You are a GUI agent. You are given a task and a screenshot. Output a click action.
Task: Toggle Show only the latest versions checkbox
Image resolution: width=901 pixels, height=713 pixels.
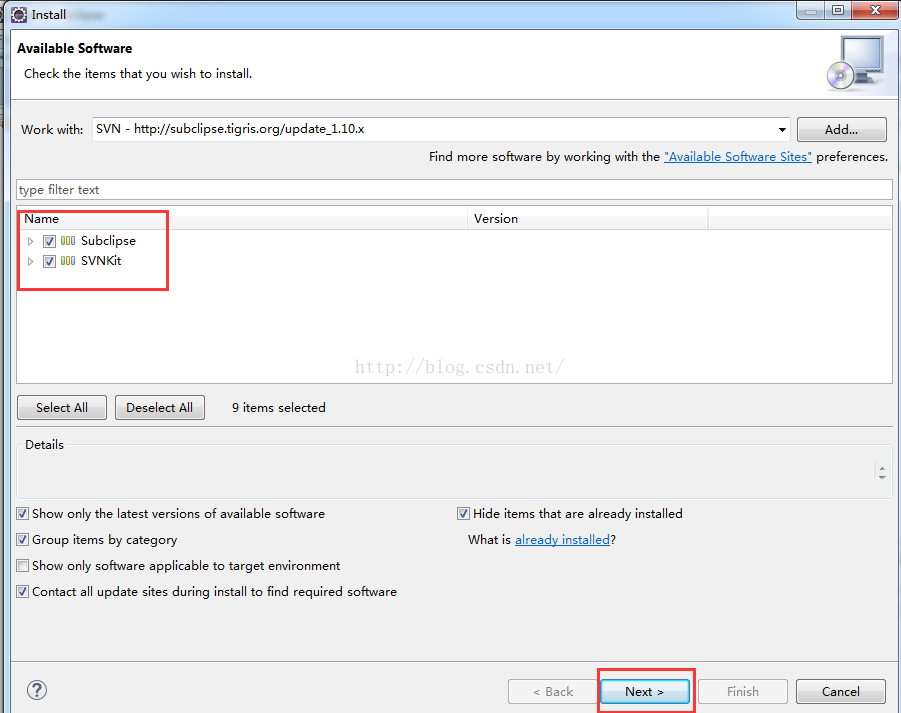tap(22, 514)
